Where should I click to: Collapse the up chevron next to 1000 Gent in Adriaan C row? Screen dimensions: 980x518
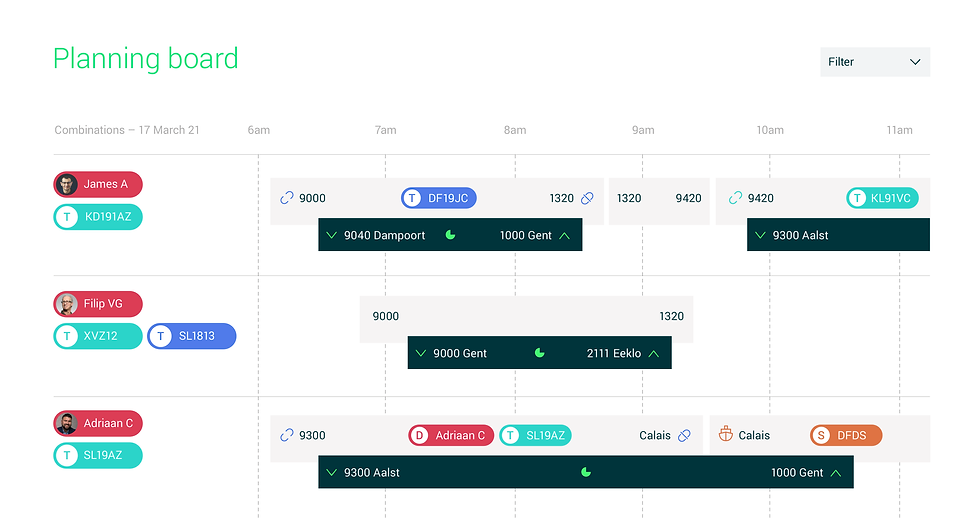(836, 473)
